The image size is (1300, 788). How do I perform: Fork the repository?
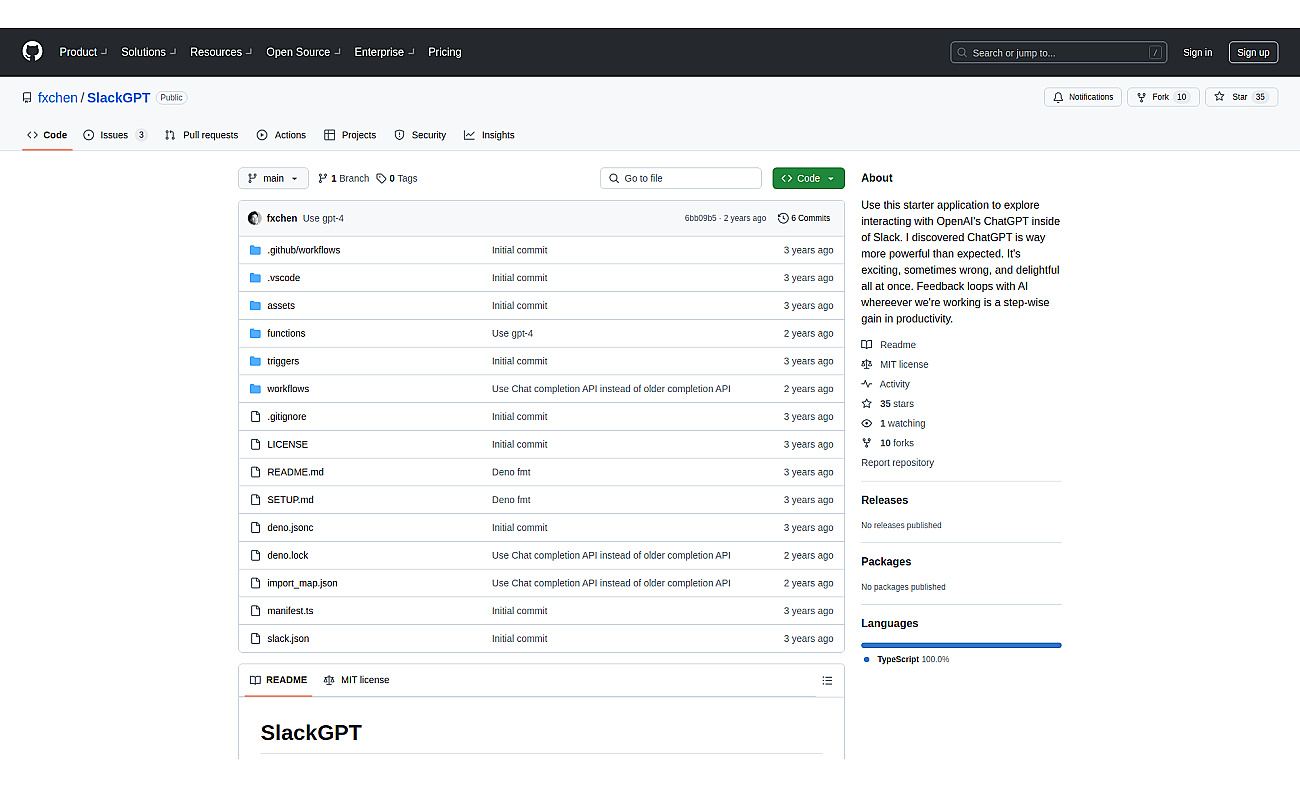pyautogui.click(x=1163, y=97)
